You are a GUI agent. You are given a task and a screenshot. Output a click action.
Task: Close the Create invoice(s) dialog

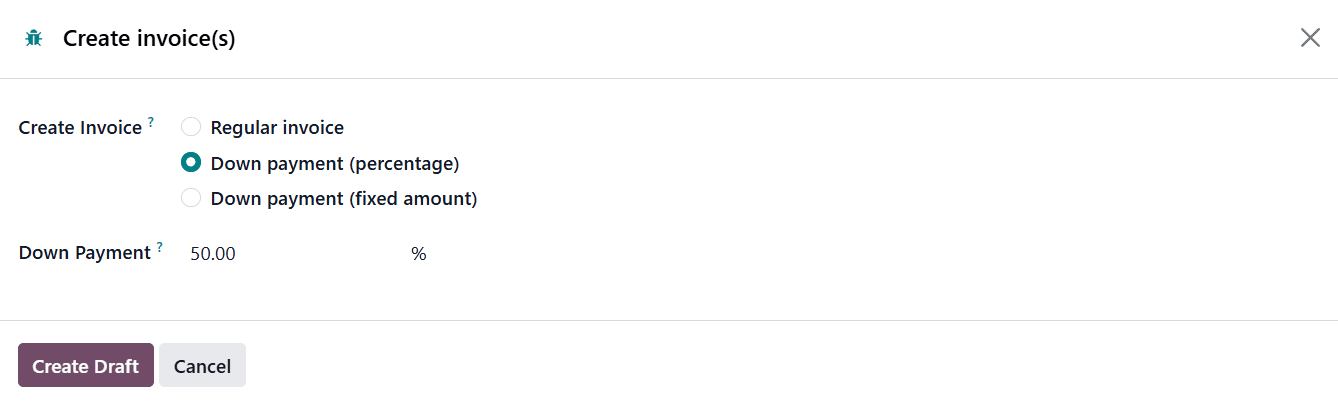[x=1310, y=38]
